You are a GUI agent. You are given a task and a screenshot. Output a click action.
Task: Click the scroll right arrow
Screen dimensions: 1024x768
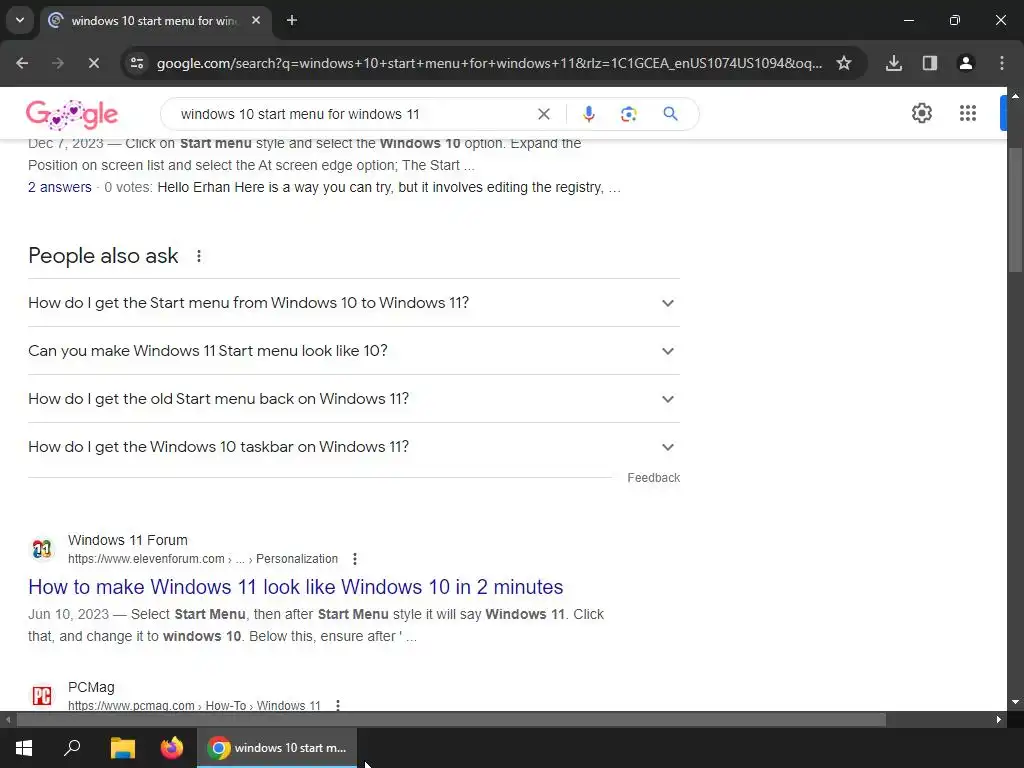click(x=999, y=720)
